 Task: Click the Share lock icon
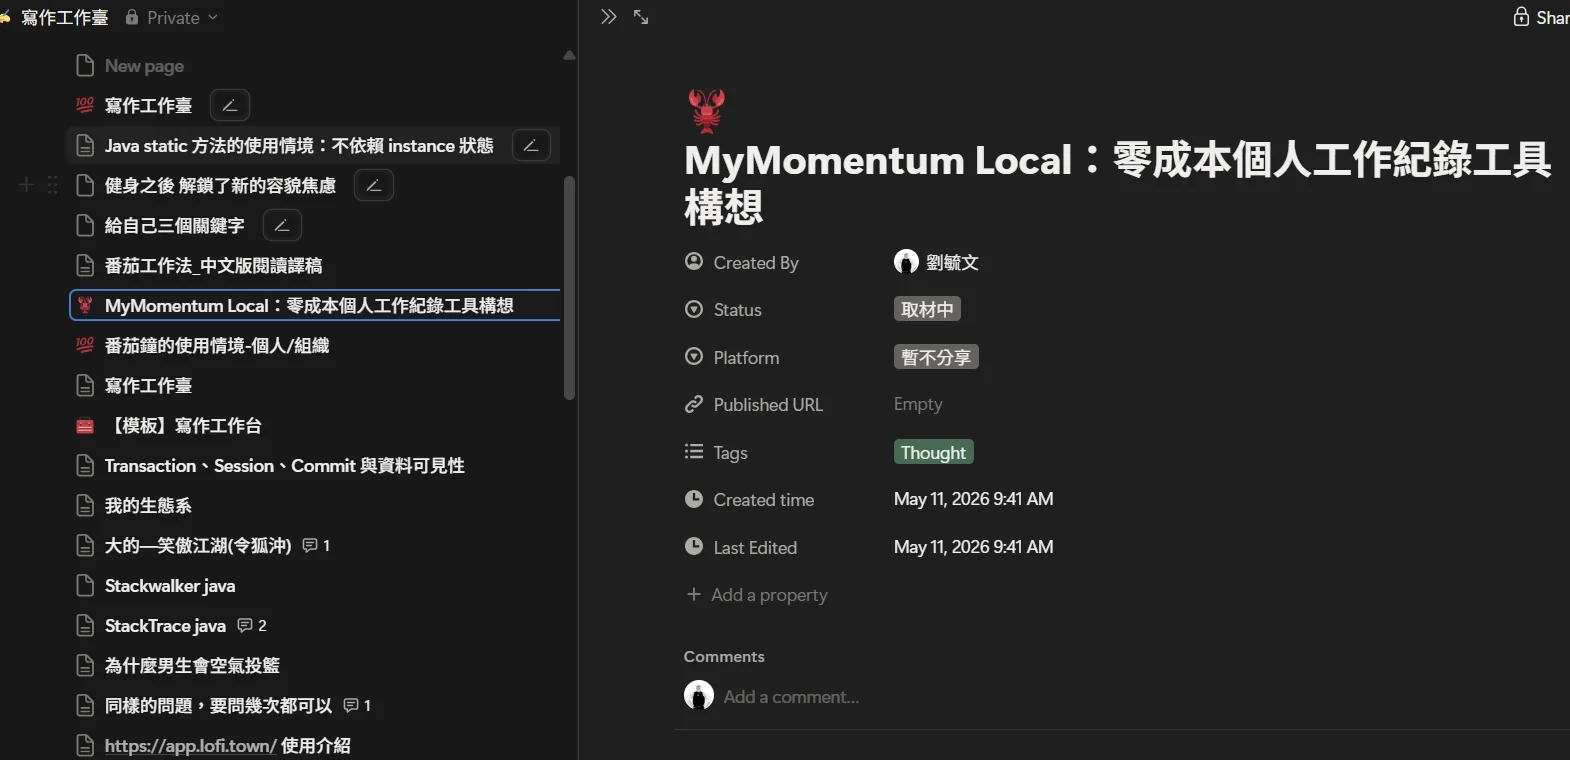pyautogui.click(x=1521, y=17)
